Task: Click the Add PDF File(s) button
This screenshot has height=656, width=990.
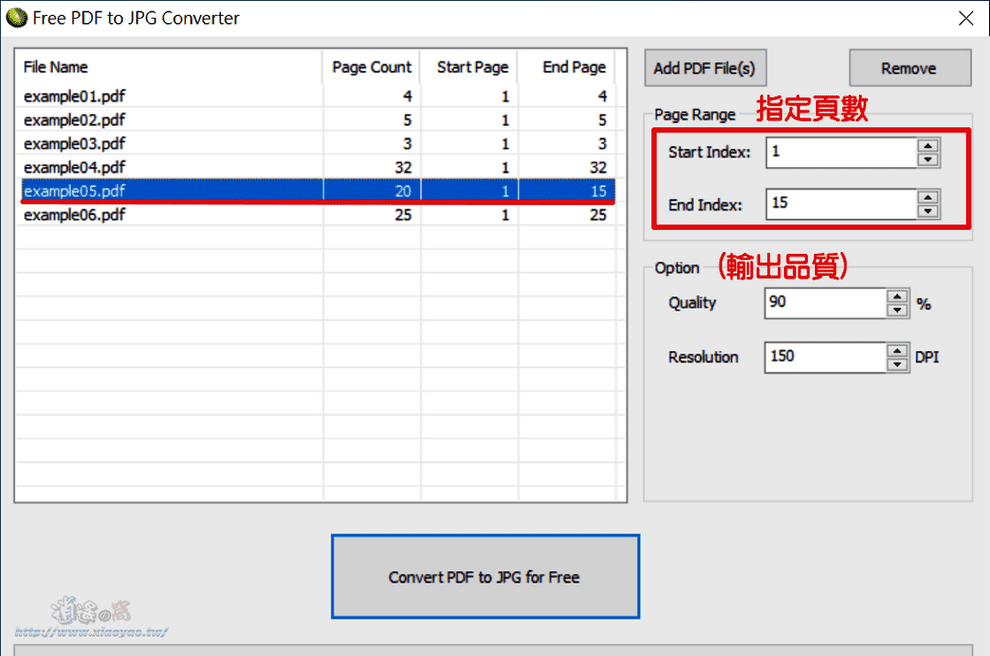Action: pyautogui.click(x=705, y=67)
